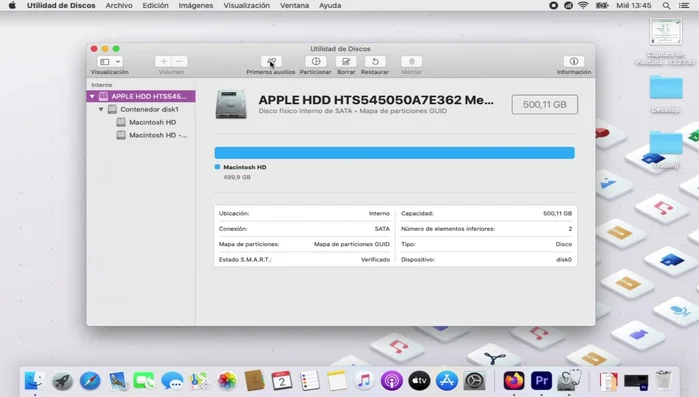Open Spotlight search in the menu bar
This screenshot has height=397, width=699.
tap(666, 5)
